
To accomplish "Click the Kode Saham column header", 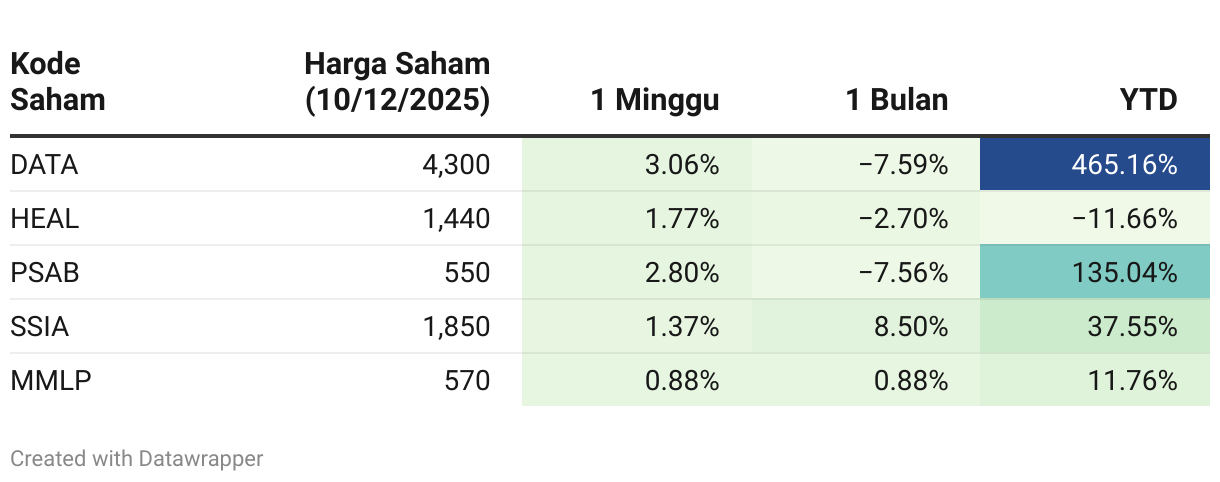I will 58,82.
